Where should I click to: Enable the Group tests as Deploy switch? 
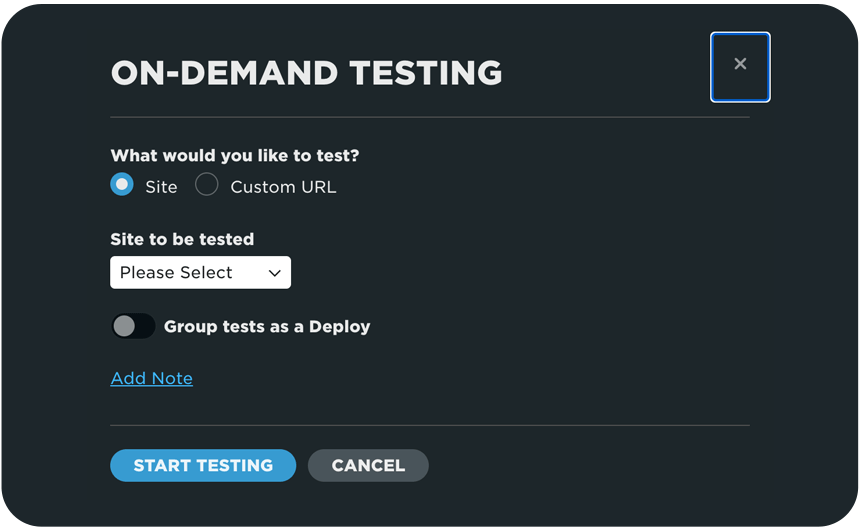click(133, 326)
